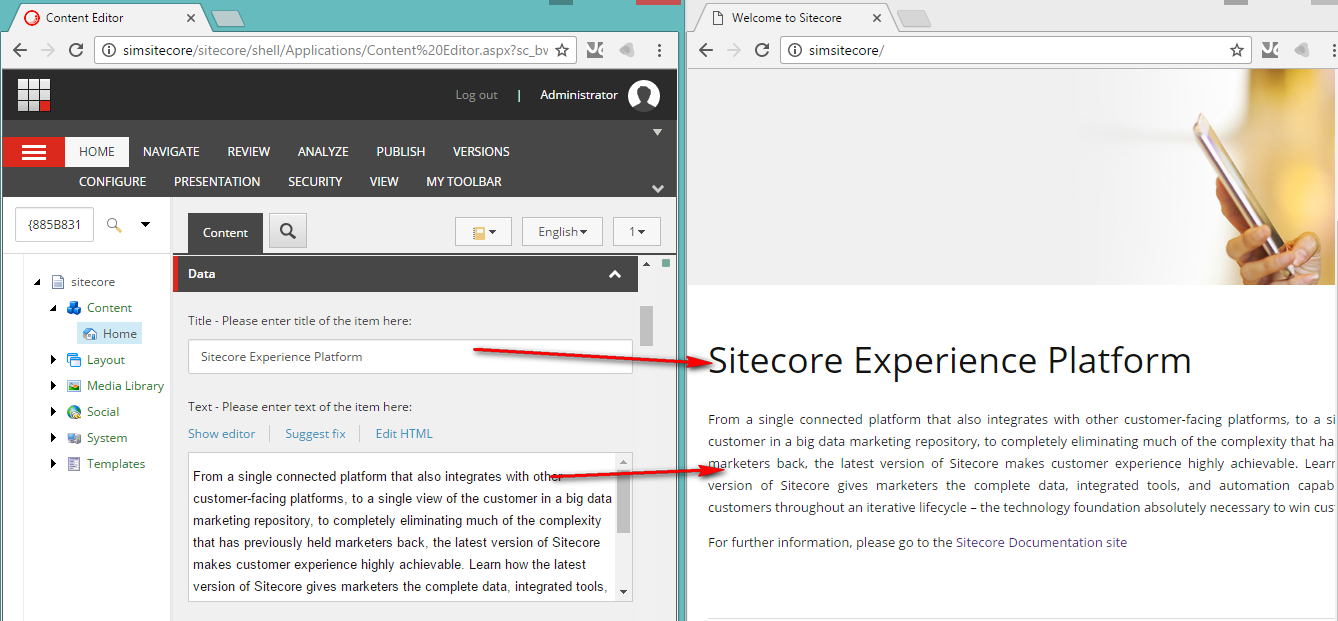
Task: Open the English language dropdown
Action: coord(562,232)
